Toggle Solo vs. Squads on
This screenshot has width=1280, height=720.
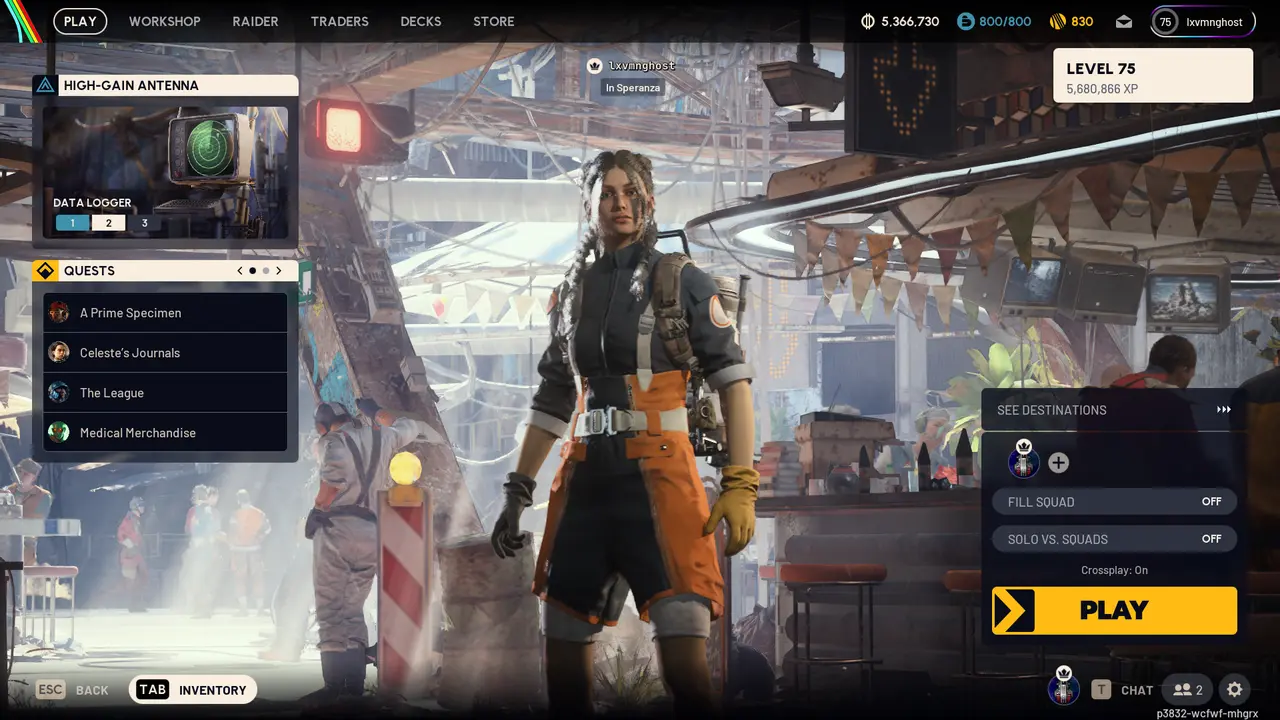(1114, 539)
